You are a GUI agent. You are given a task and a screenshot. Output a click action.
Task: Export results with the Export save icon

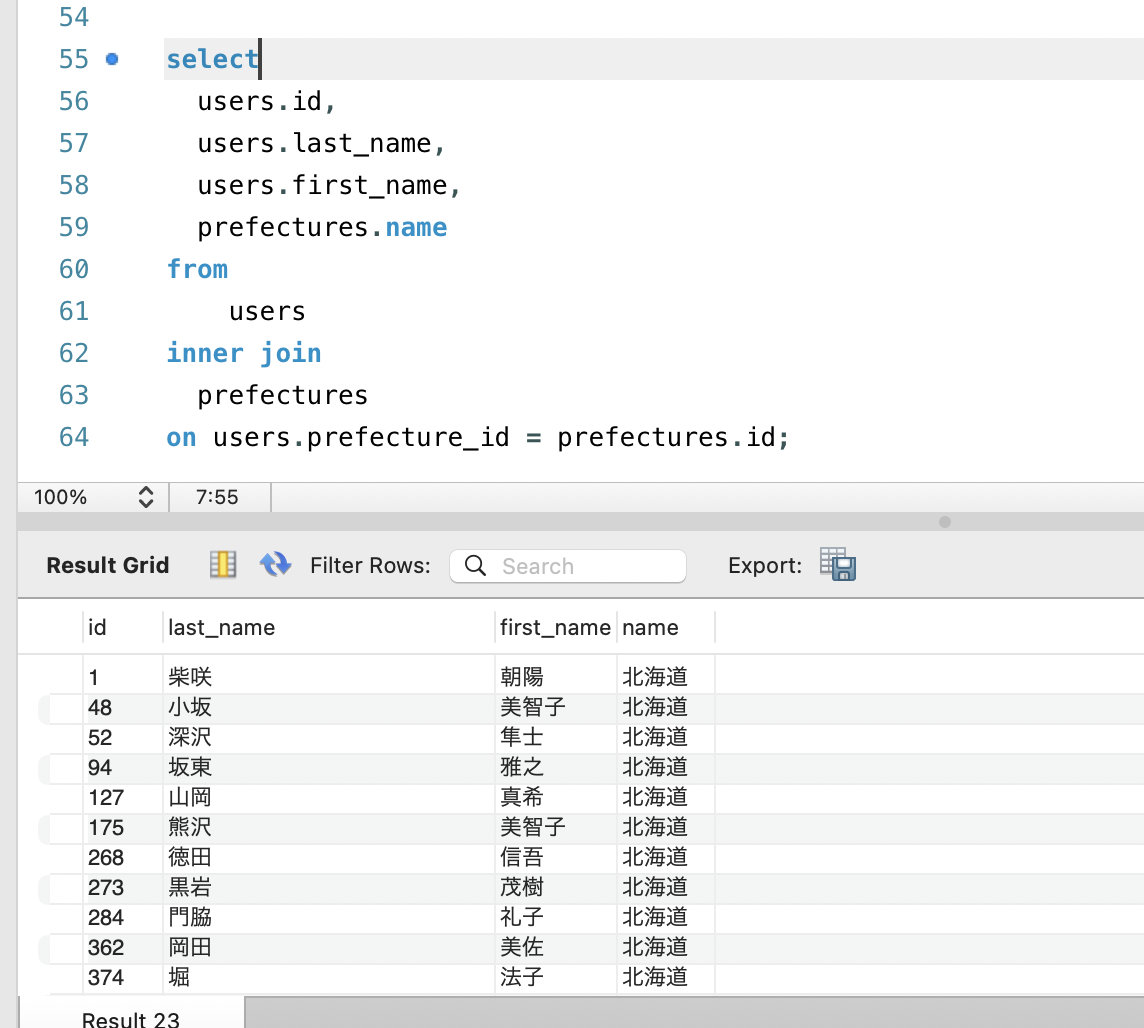click(x=836, y=564)
